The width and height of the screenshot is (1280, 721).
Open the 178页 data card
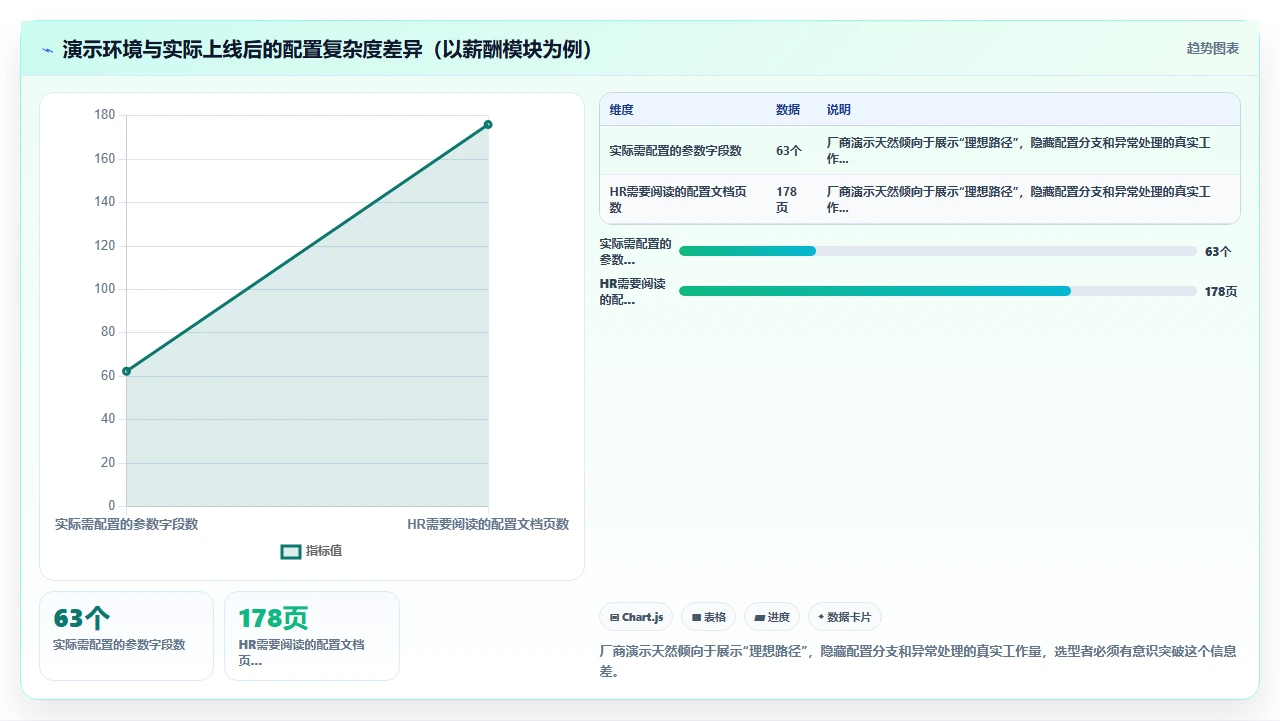click(312, 636)
